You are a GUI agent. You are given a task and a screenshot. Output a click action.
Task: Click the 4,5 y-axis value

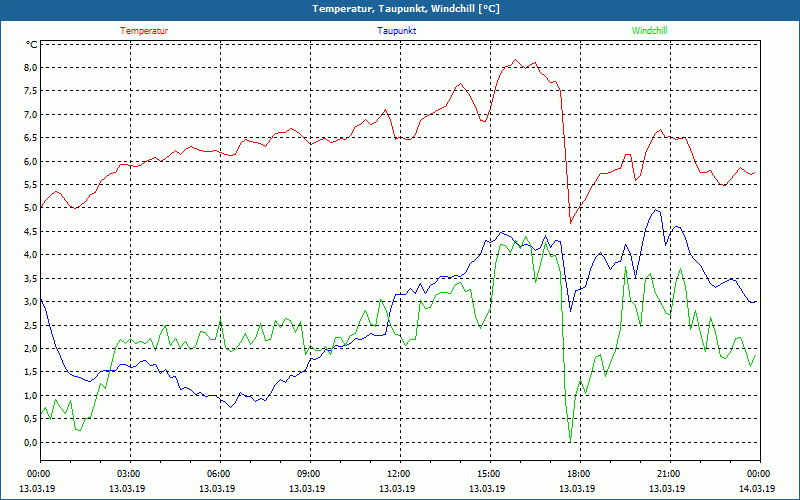tap(31, 231)
